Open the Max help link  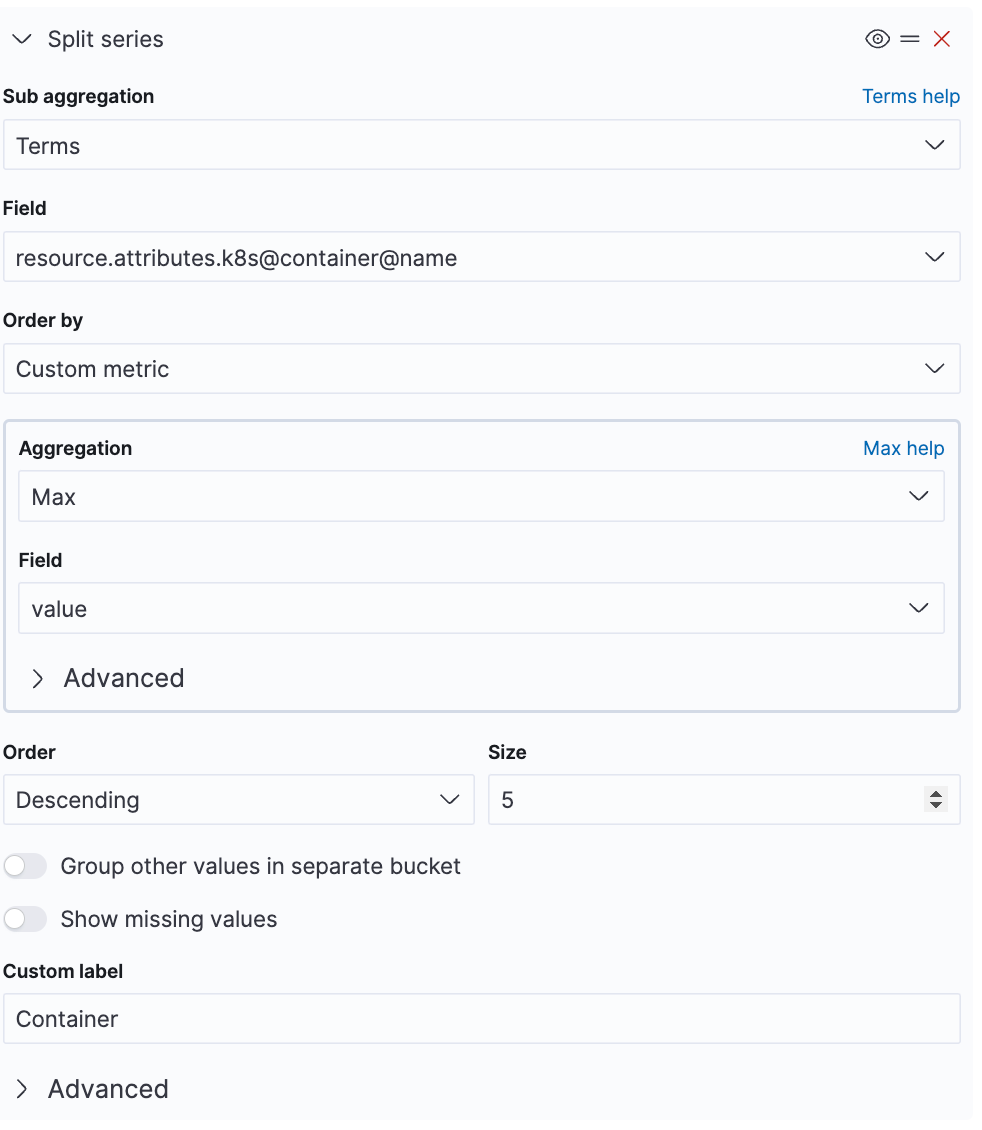coord(903,448)
